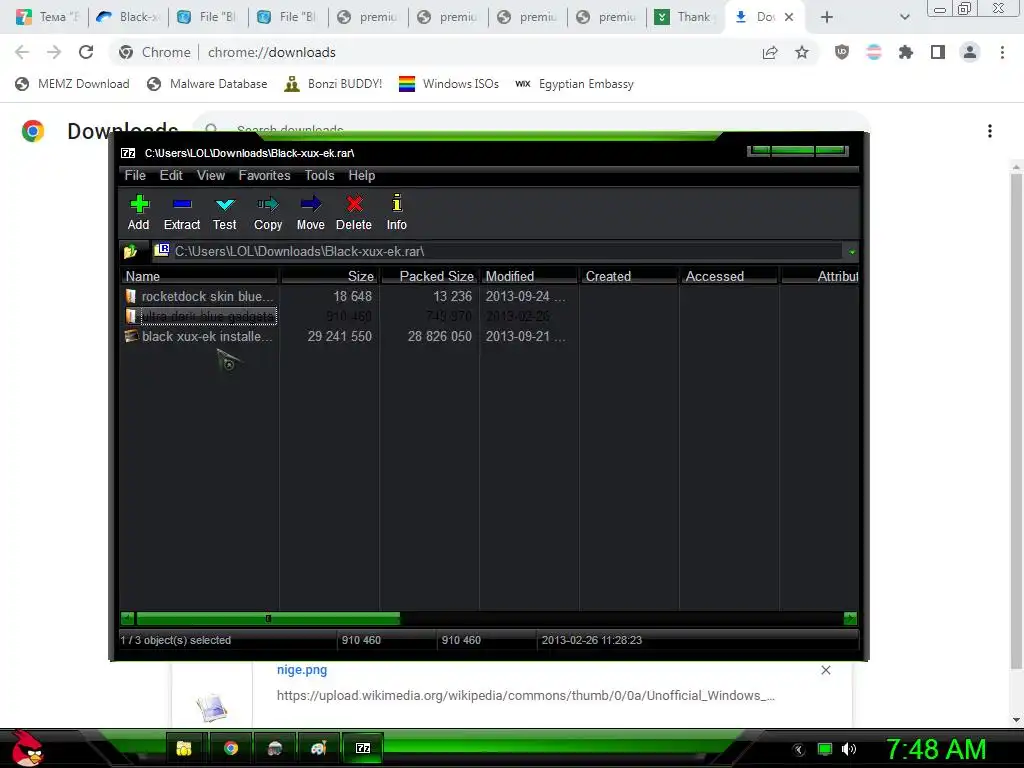Screen dimensions: 1024x768
Task: Open Downloads page three-dot menu
Action: coord(990,131)
